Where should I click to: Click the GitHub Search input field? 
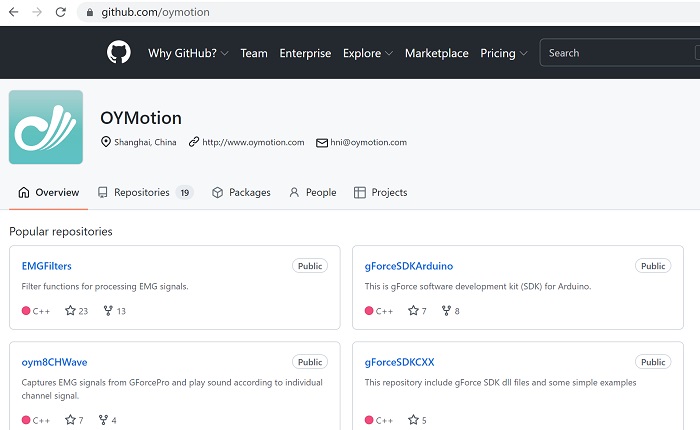tap(620, 53)
